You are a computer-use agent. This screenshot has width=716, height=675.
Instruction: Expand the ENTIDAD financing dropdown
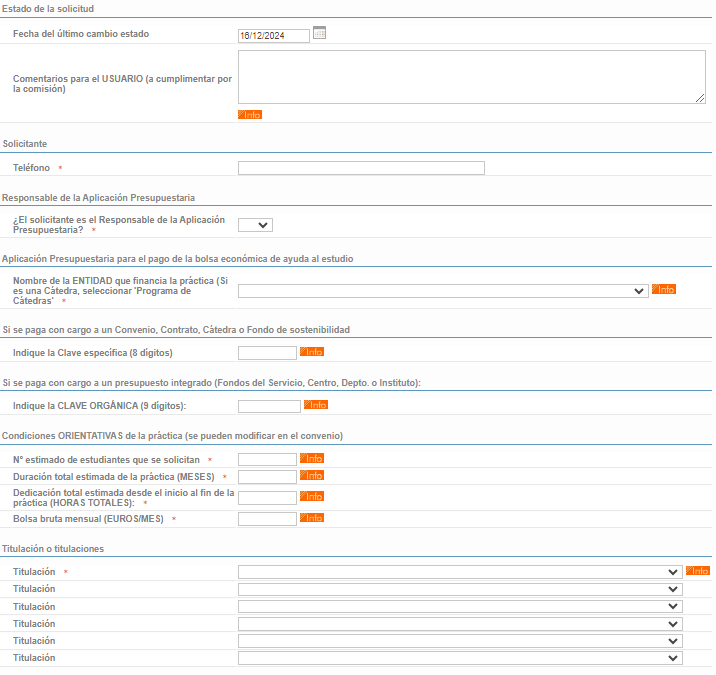(x=443, y=291)
